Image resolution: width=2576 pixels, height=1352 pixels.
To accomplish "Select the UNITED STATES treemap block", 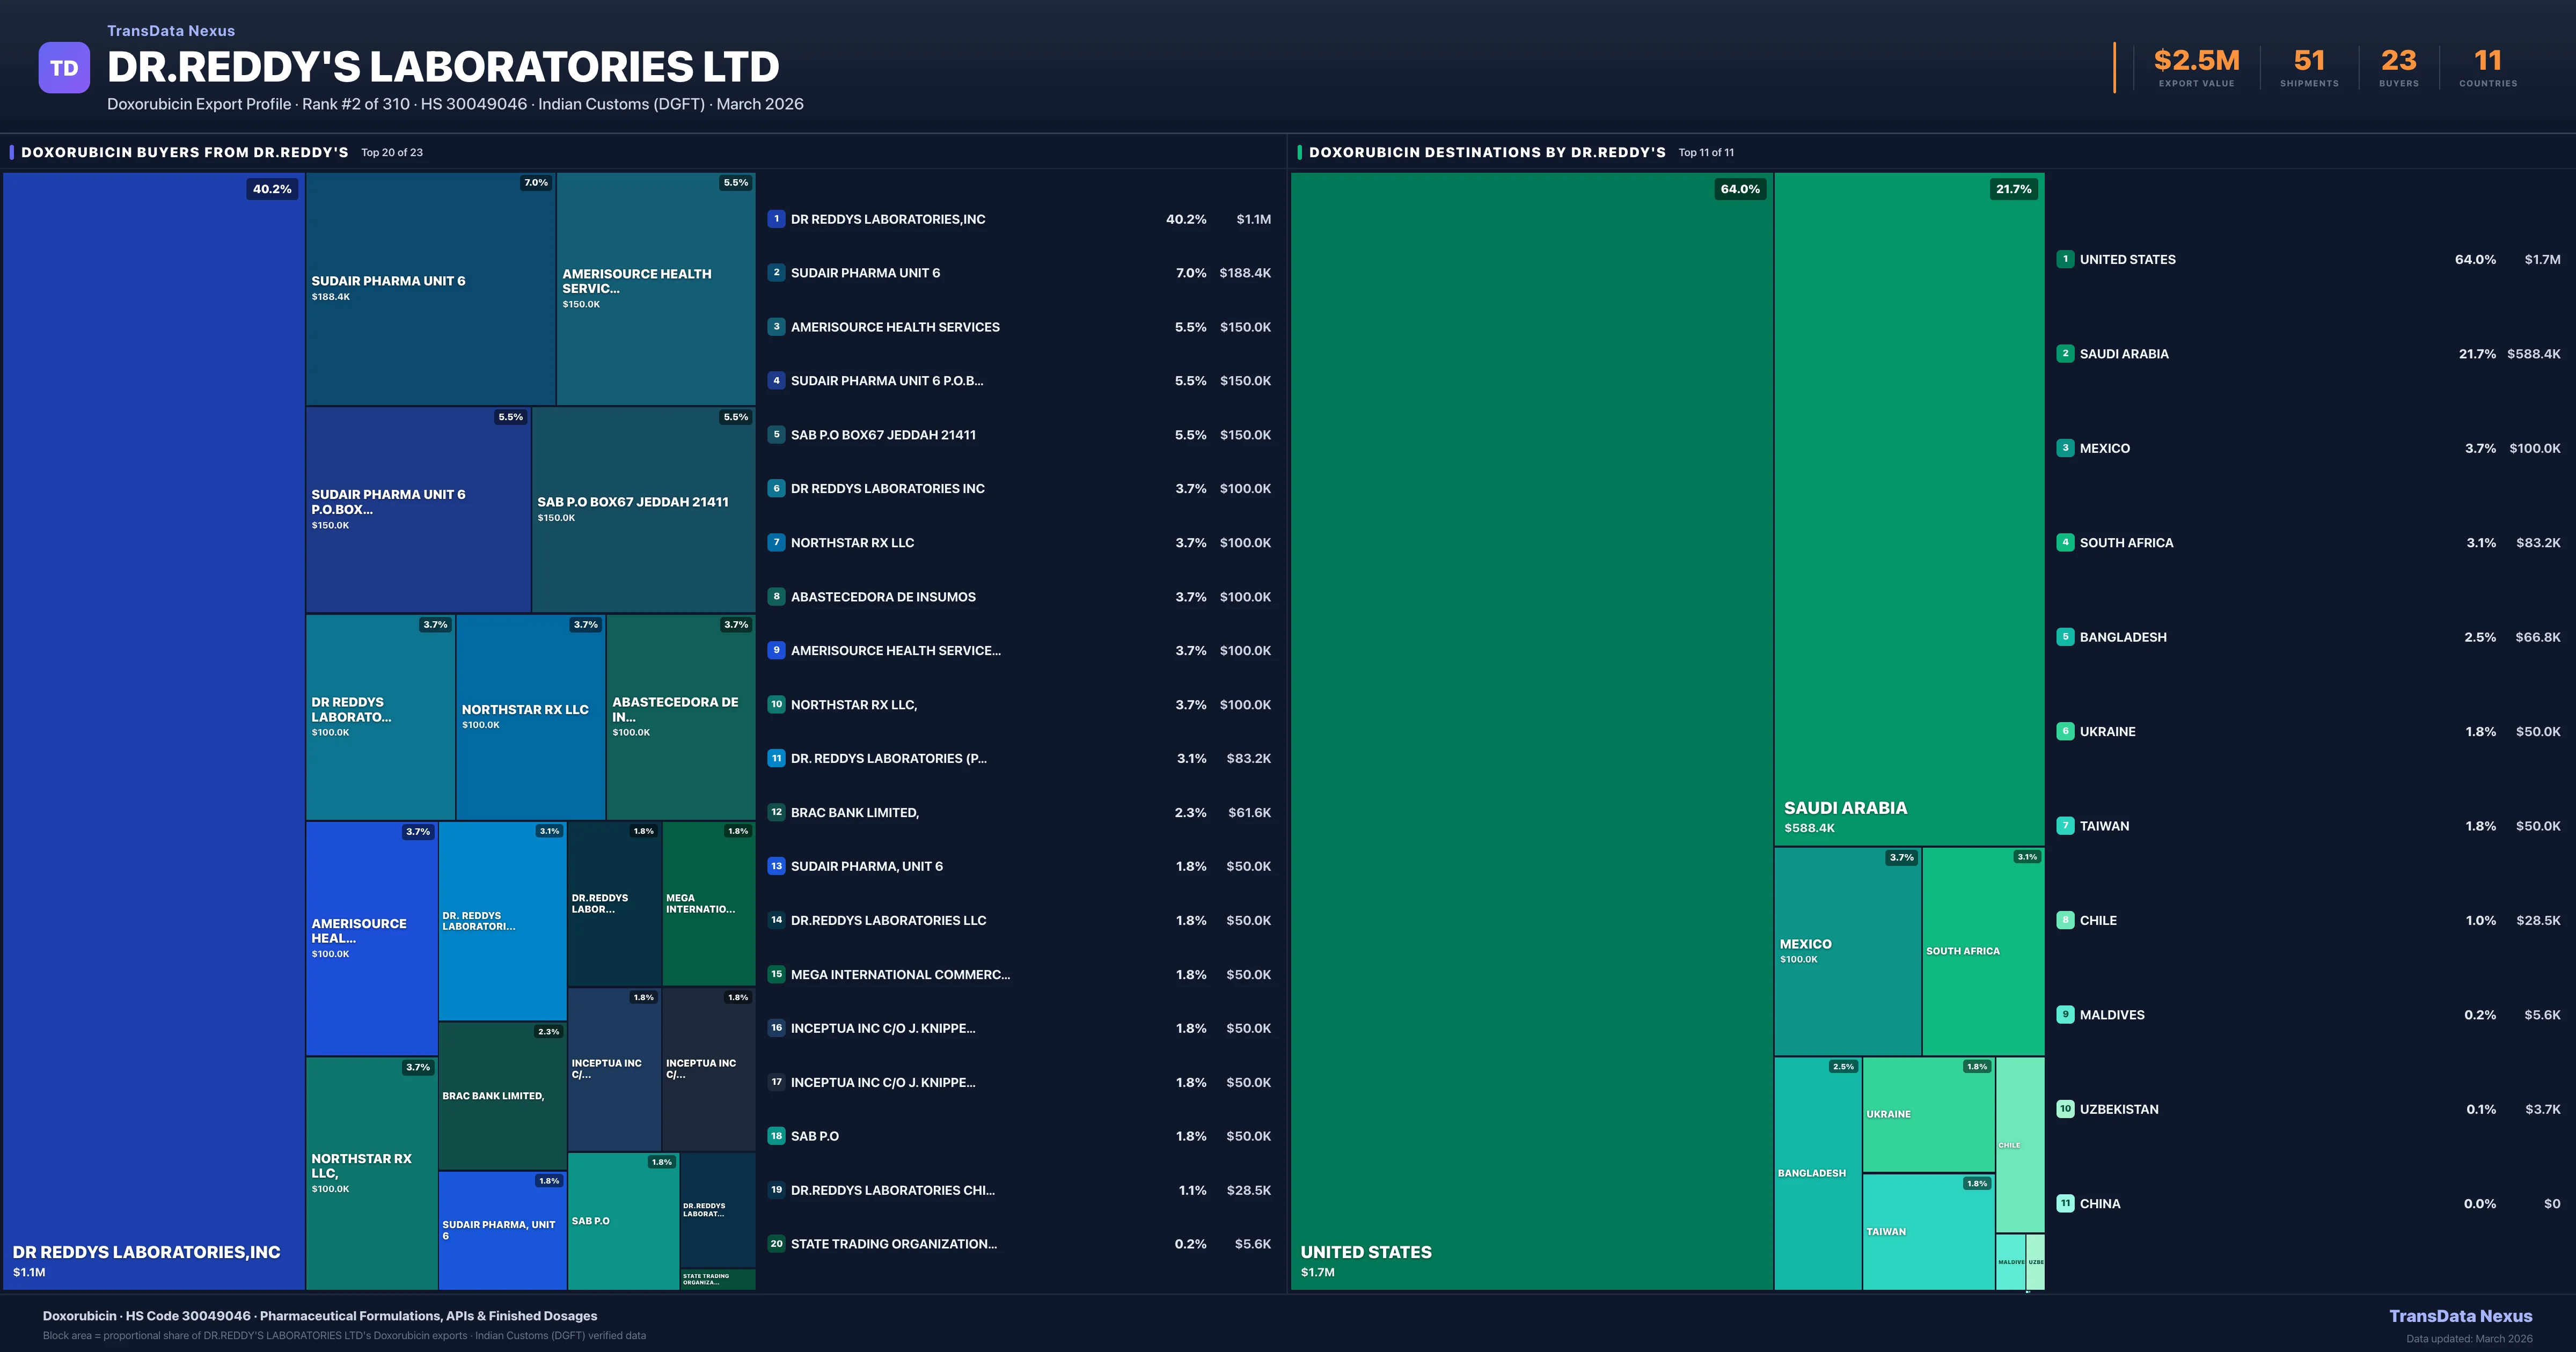I will (x=1531, y=730).
